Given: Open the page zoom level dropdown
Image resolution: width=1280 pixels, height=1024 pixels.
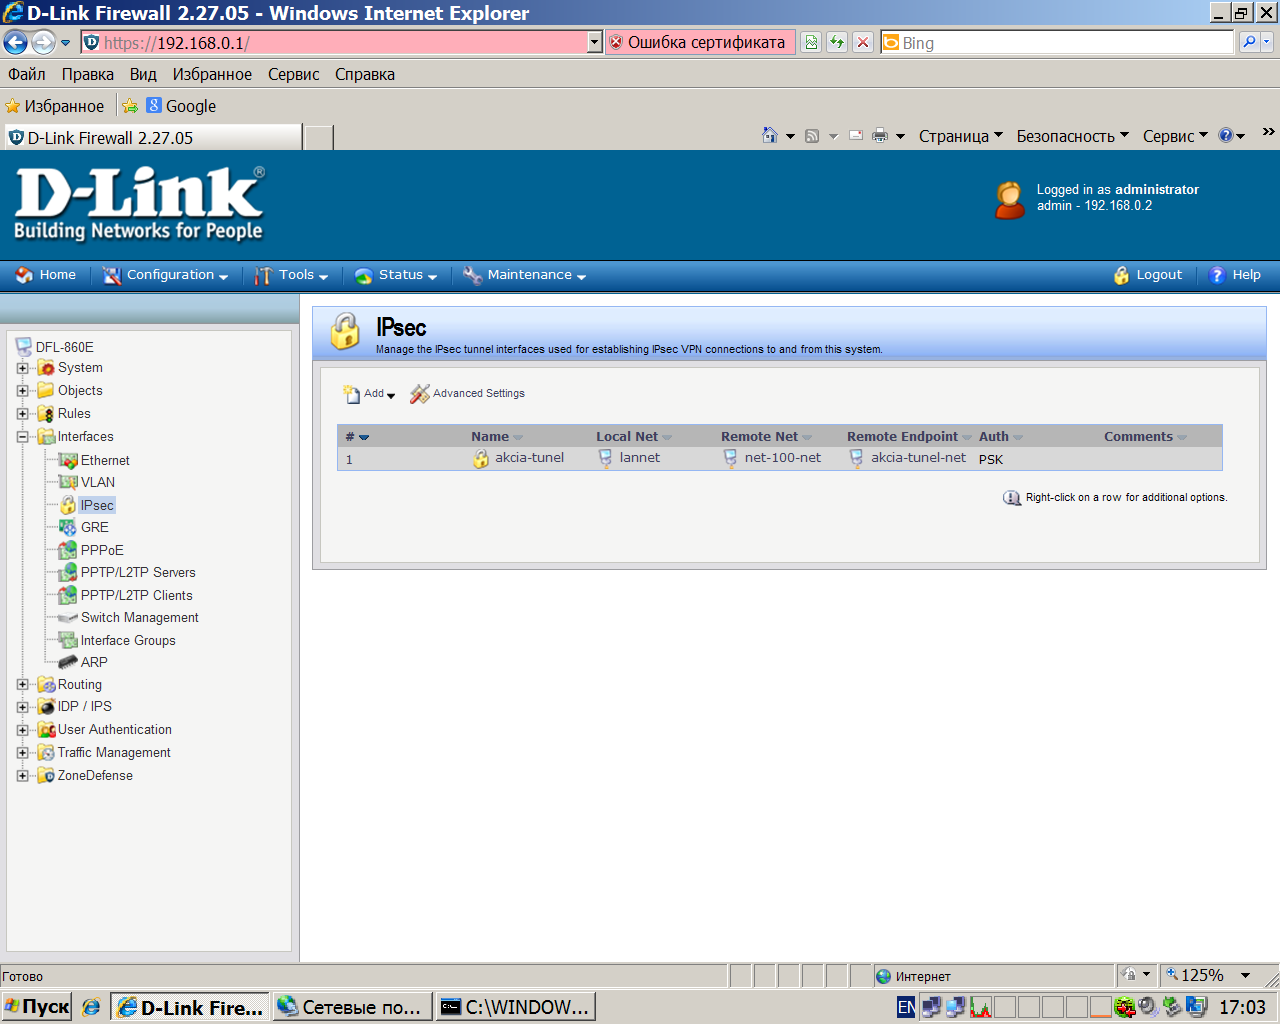Looking at the screenshot, I should tap(1246, 975).
